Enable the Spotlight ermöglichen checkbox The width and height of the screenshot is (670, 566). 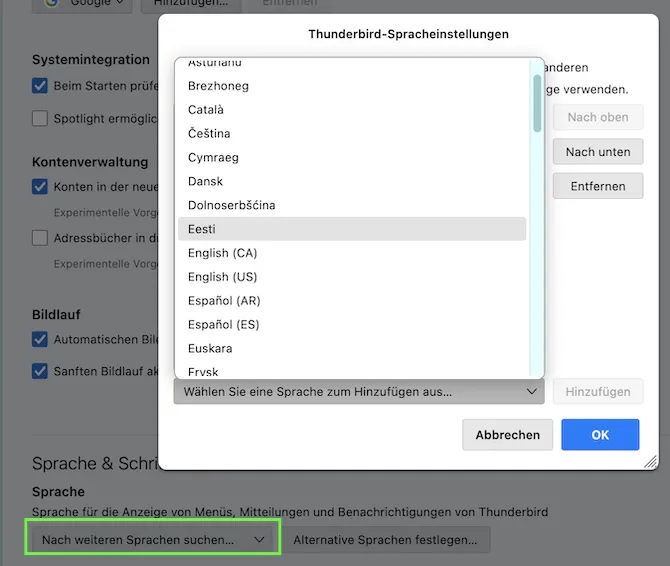tap(40, 118)
